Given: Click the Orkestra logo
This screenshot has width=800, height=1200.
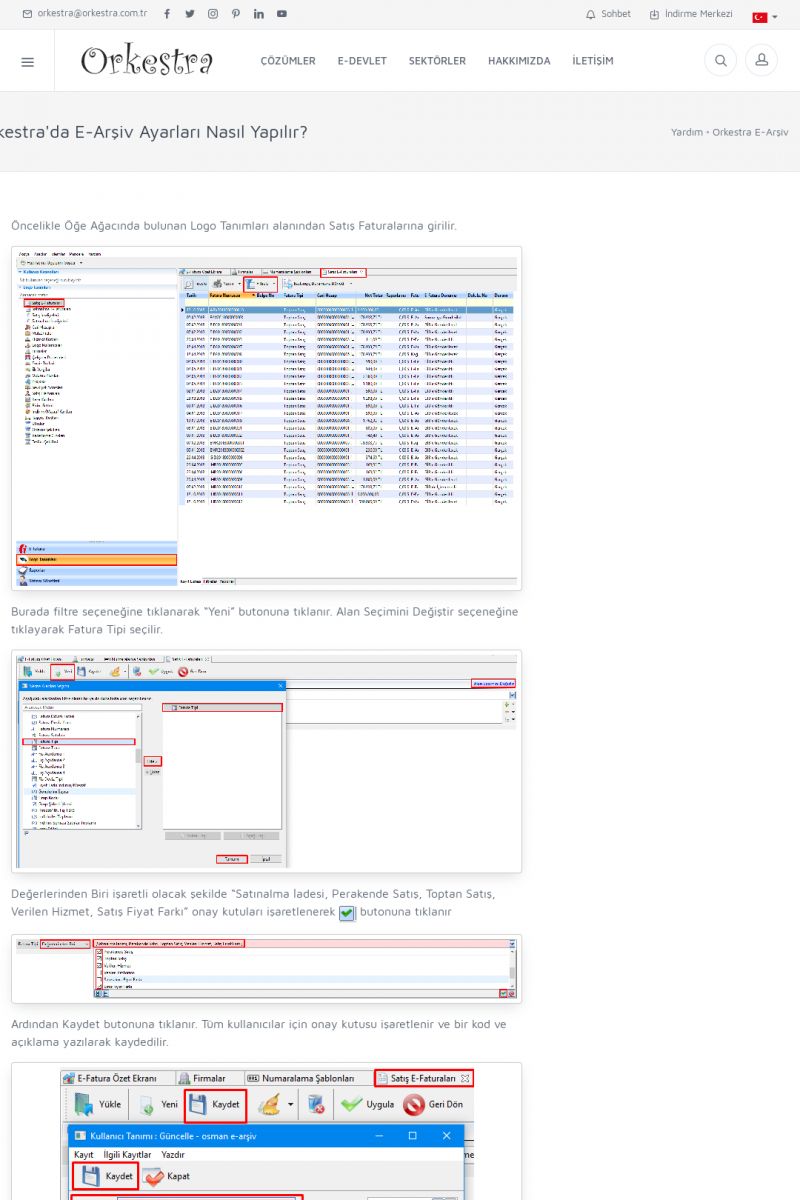Looking at the screenshot, I should pyautogui.click(x=147, y=61).
